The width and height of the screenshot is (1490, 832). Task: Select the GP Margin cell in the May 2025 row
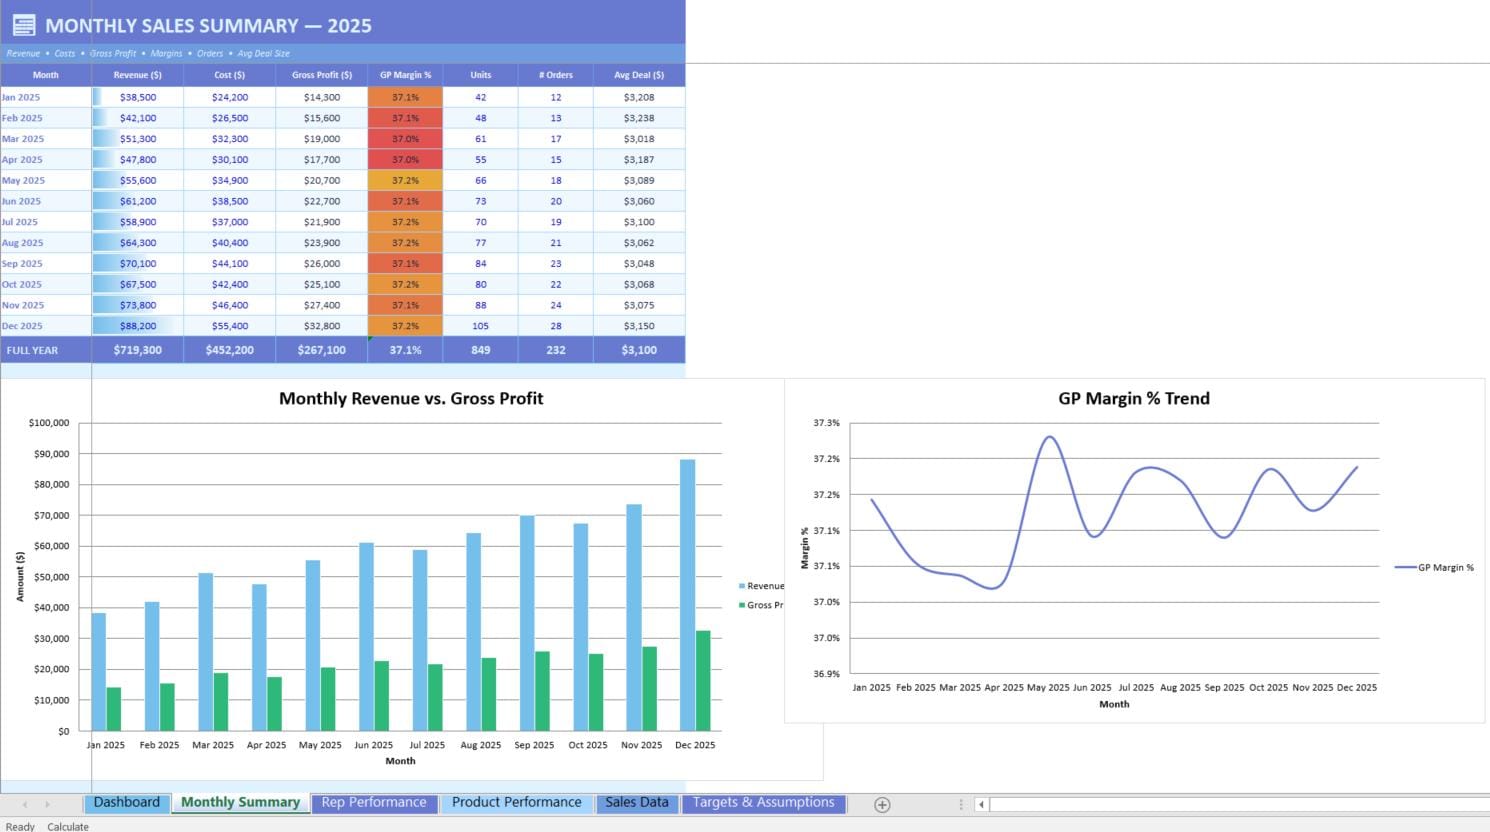coord(405,181)
